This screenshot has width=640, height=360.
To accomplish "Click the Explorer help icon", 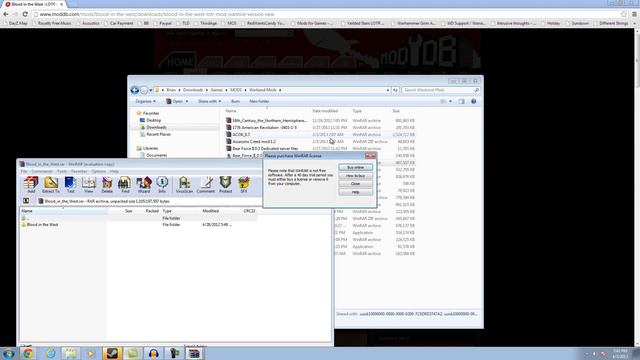I will (473, 101).
